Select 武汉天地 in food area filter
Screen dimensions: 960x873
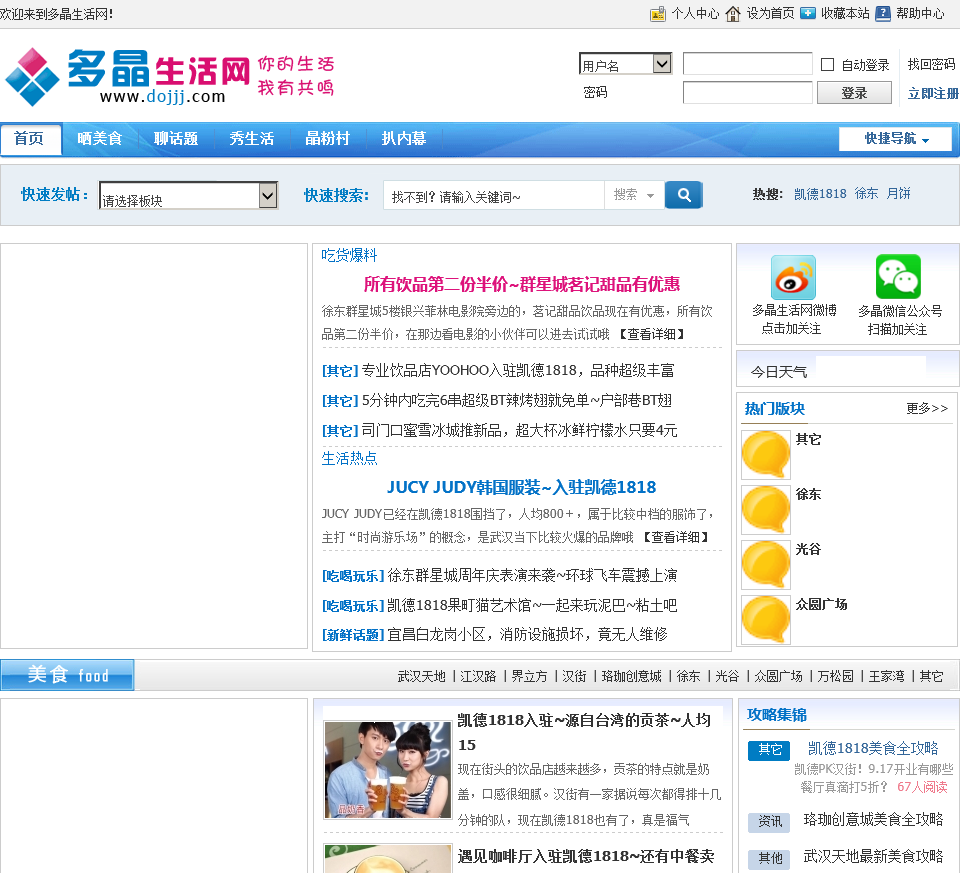pos(421,676)
